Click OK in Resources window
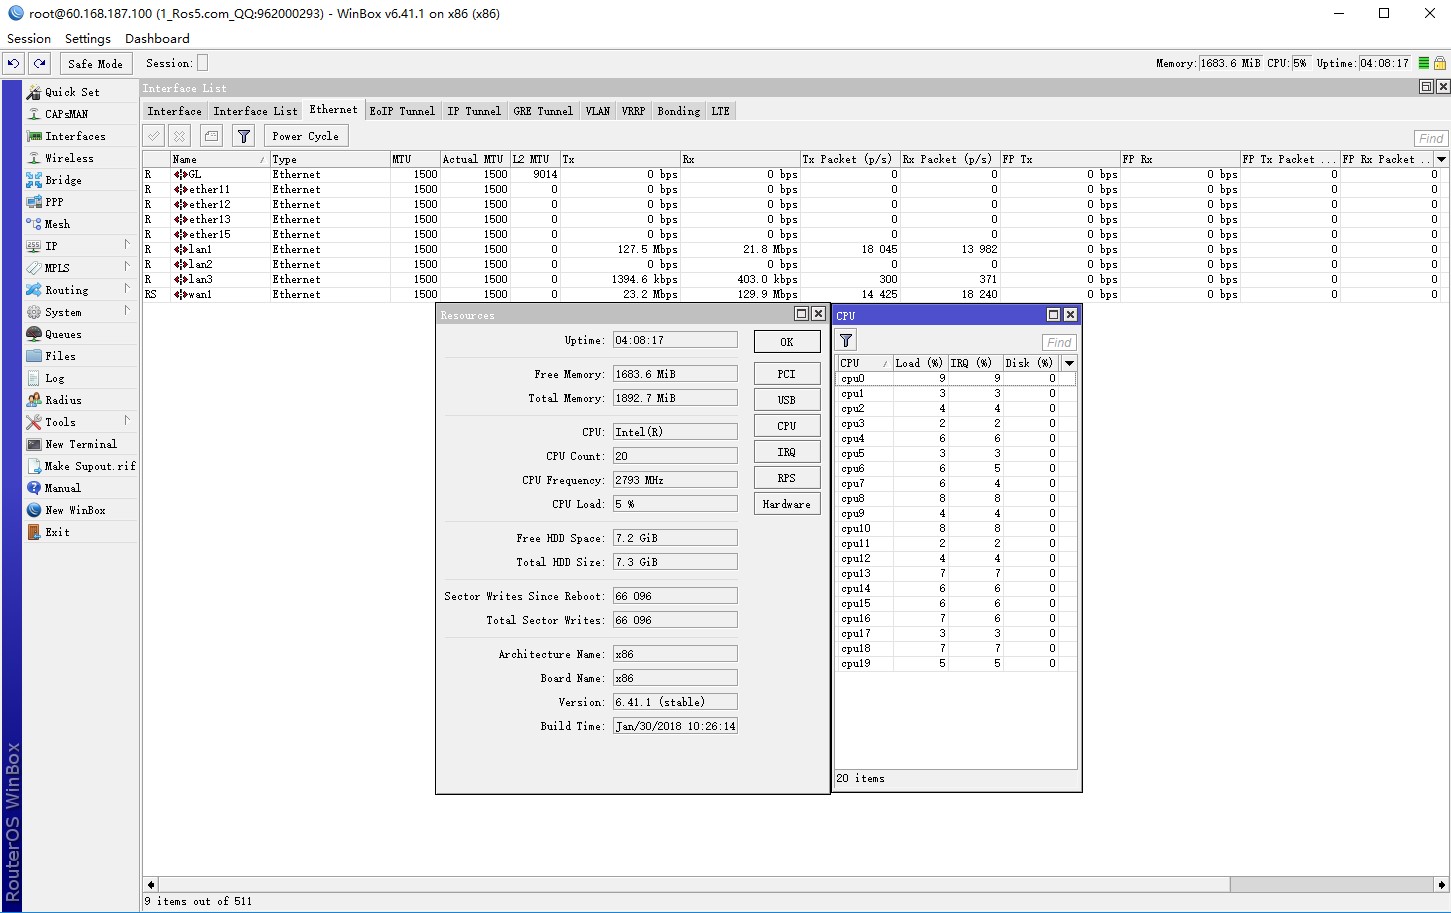This screenshot has width=1451, height=913. [x=787, y=342]
